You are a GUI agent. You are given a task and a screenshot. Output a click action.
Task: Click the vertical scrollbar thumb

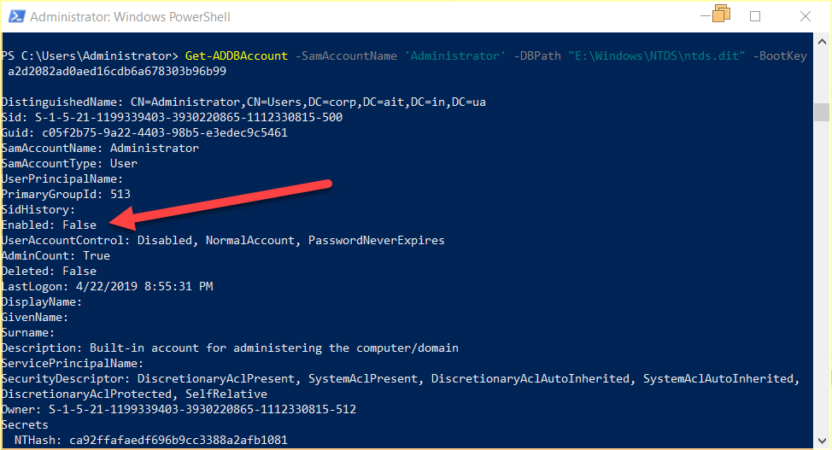point(821,110)
